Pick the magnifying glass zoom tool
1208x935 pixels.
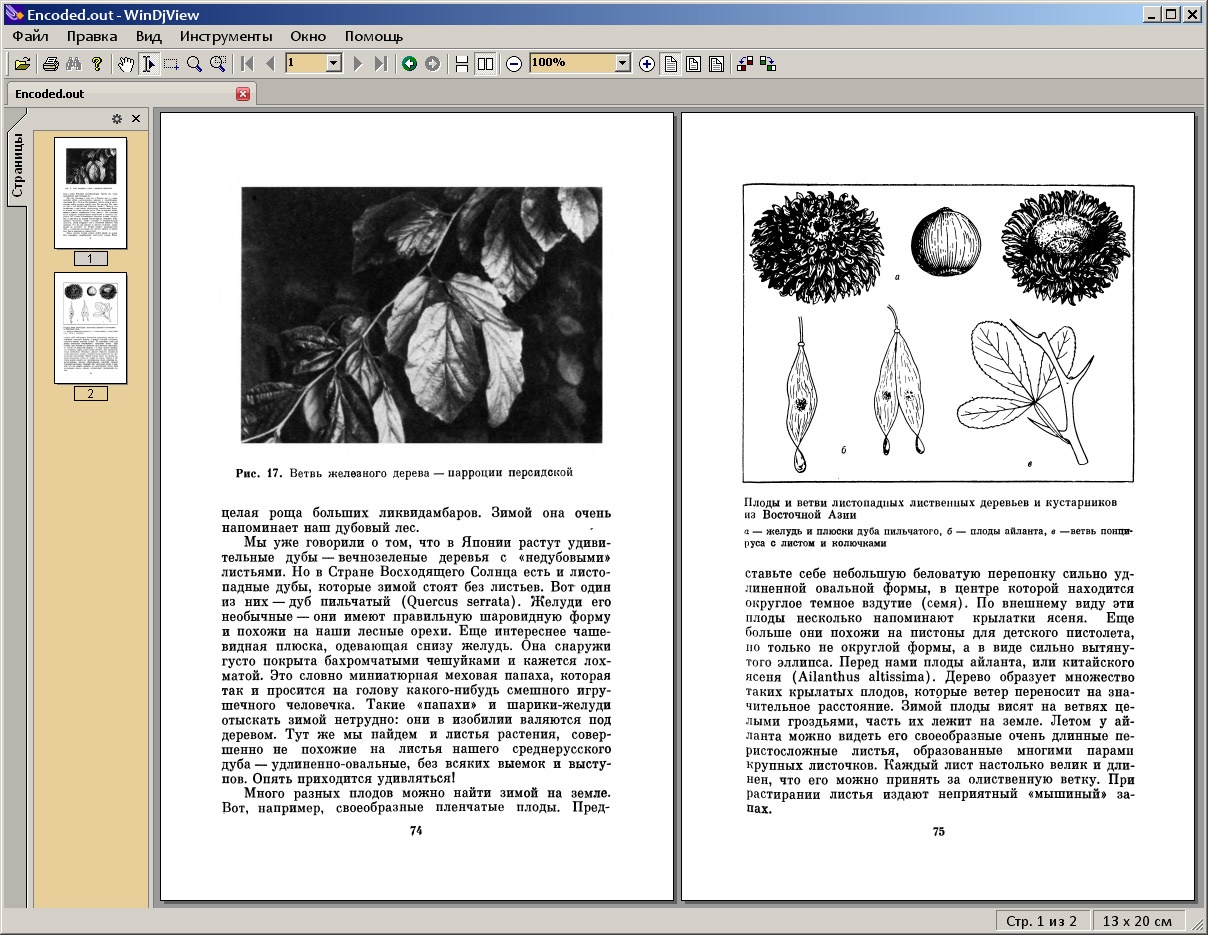coord(194,64)
